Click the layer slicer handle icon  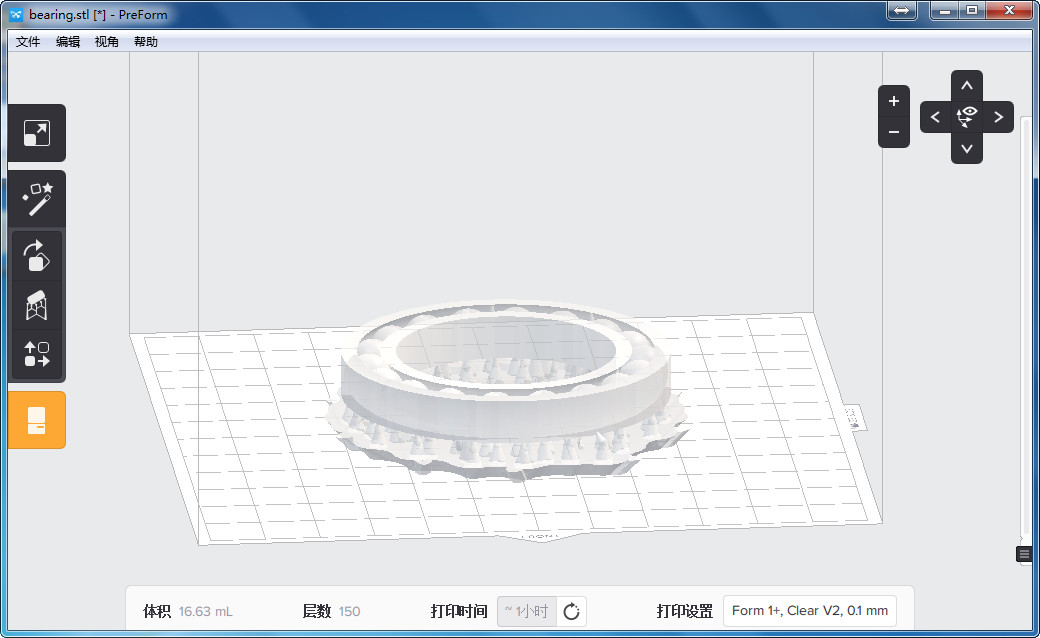click(1024, 554)
